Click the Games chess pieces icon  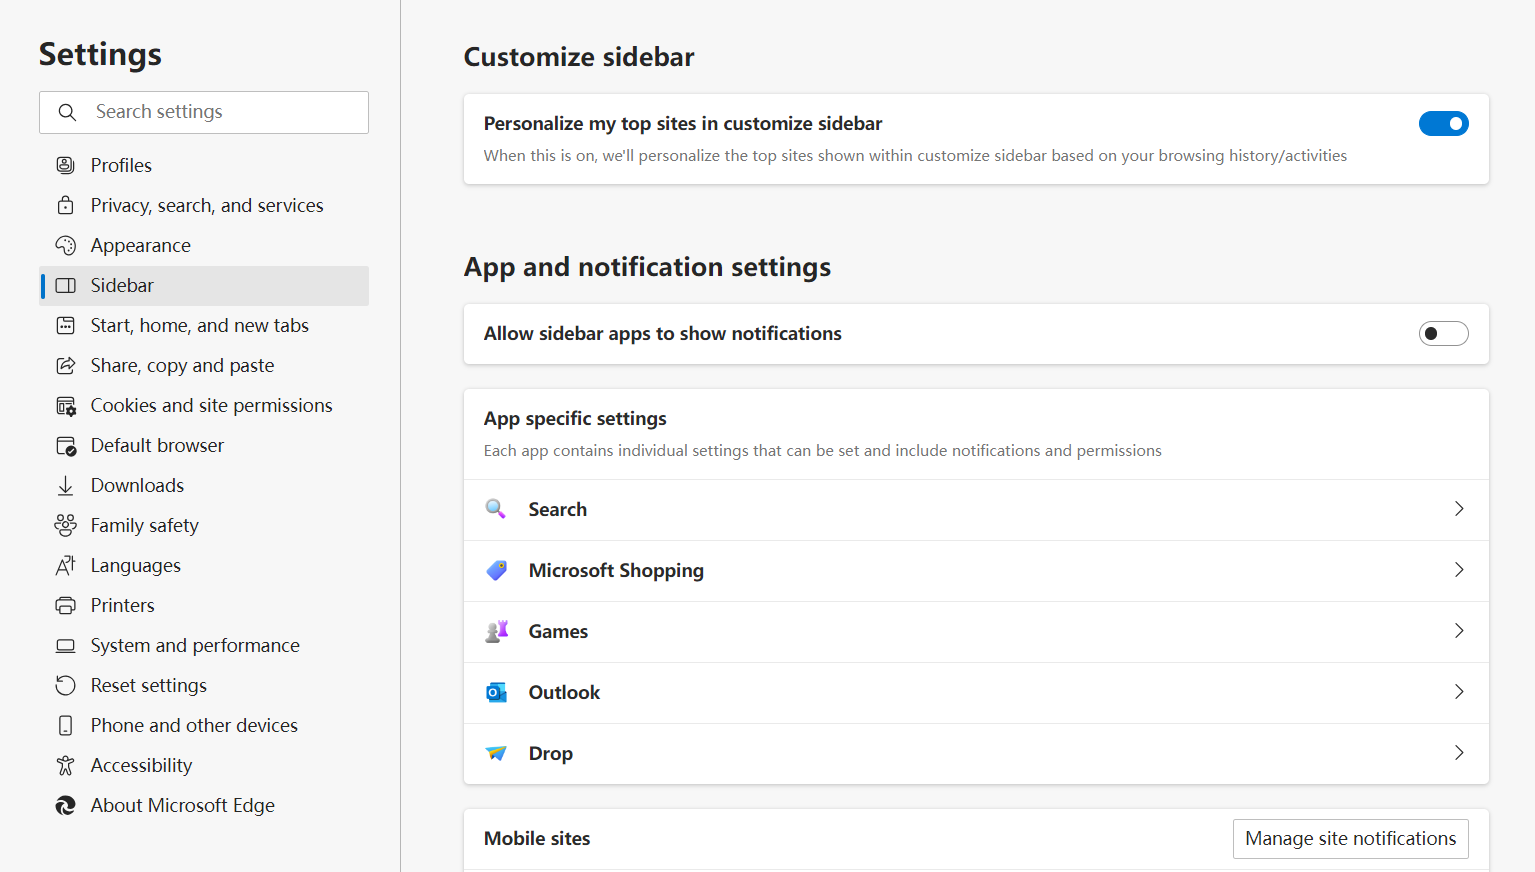(x=496, y=631)
